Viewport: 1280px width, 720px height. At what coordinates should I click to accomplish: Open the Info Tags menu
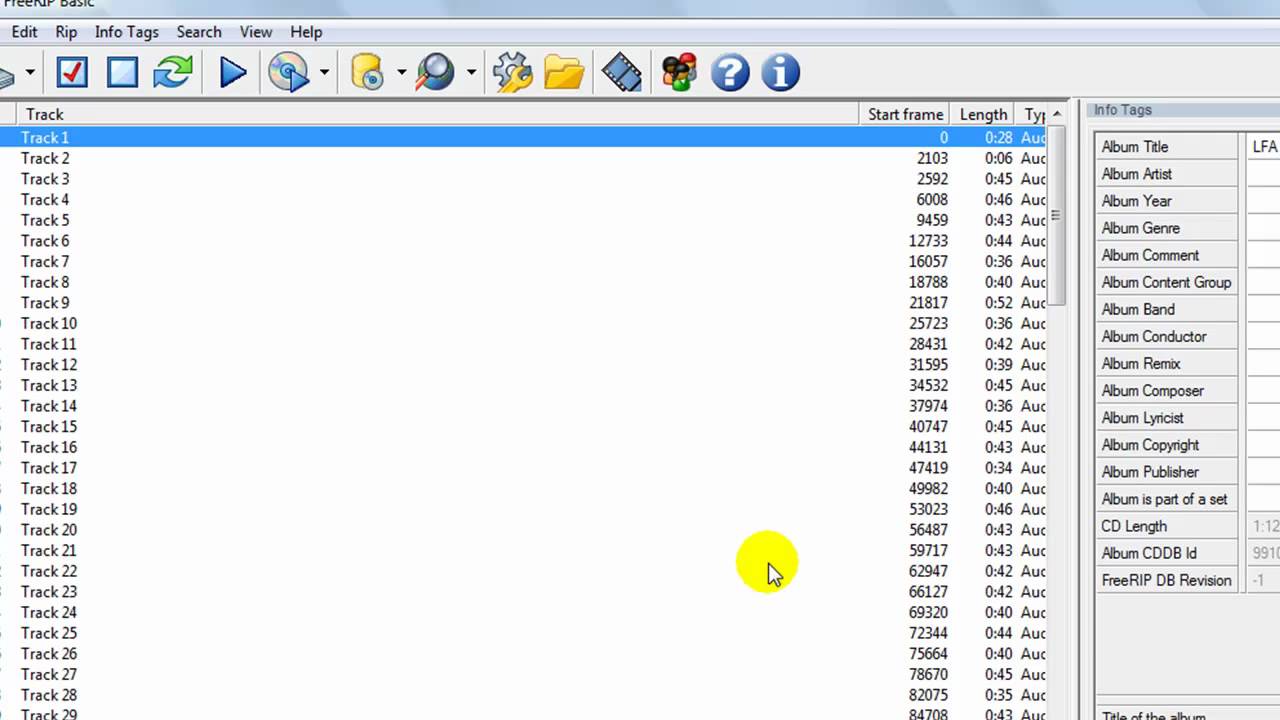(x=126, y=32)
